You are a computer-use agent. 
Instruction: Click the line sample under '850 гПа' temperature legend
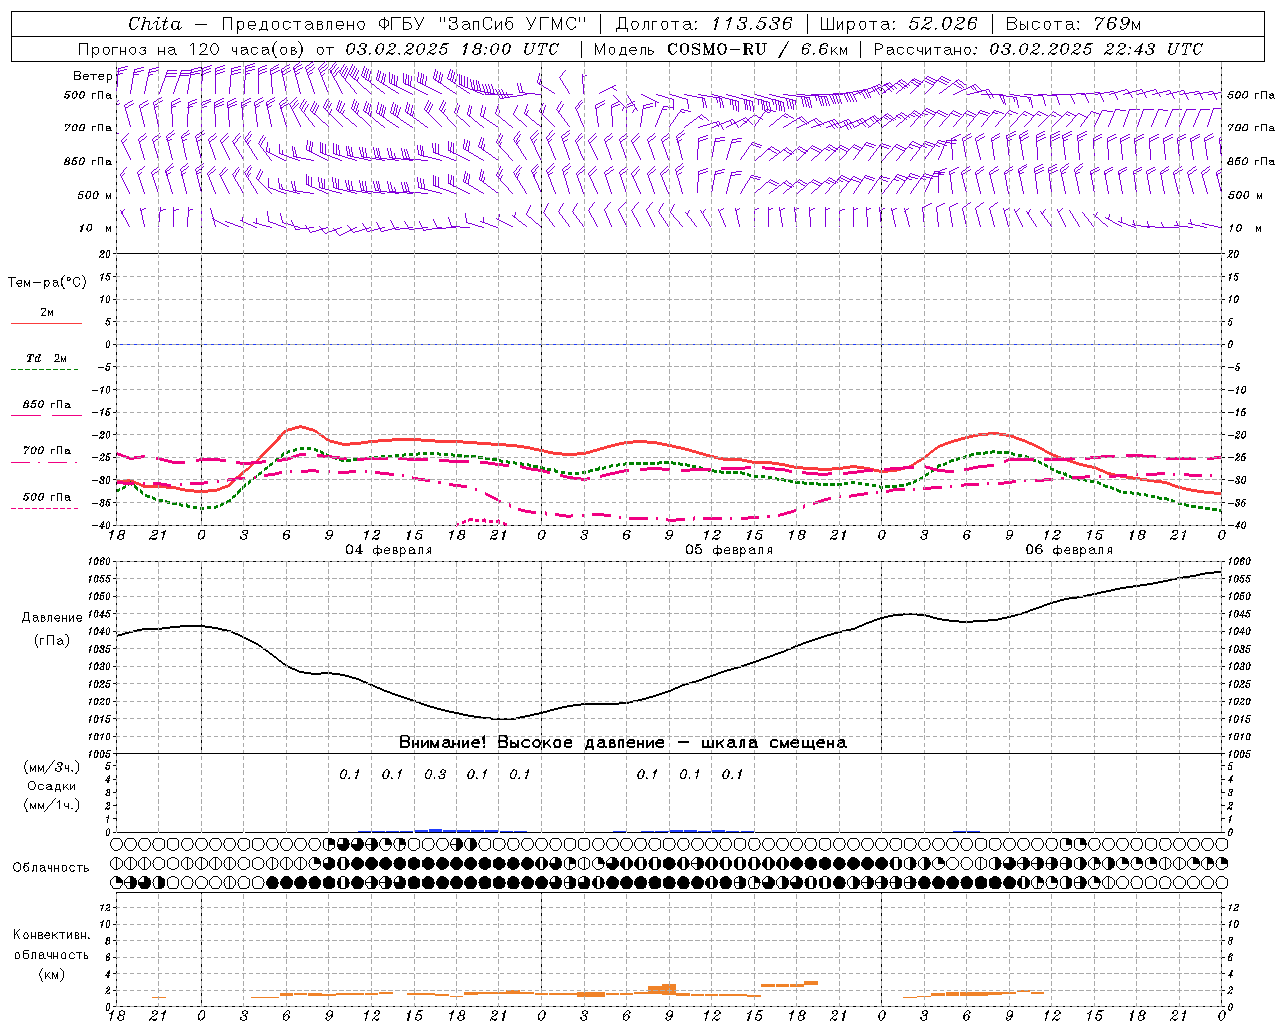pos(46,416)
